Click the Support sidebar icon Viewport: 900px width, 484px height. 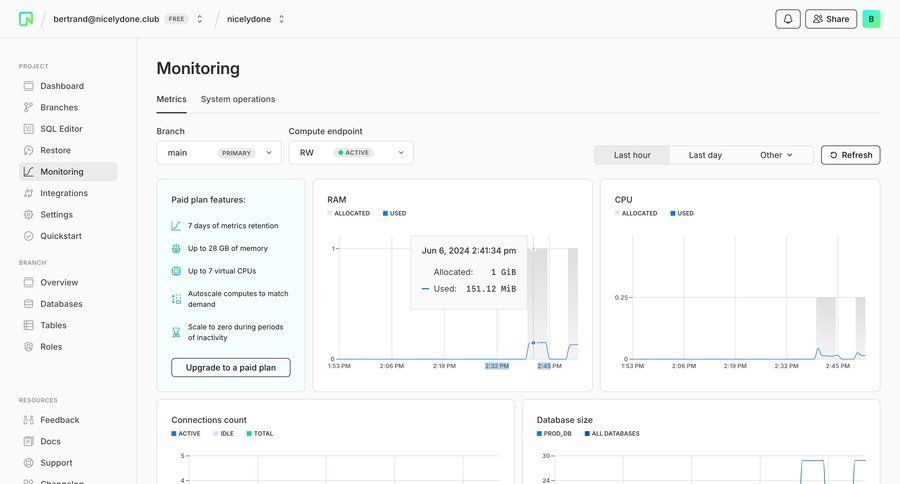29,463
